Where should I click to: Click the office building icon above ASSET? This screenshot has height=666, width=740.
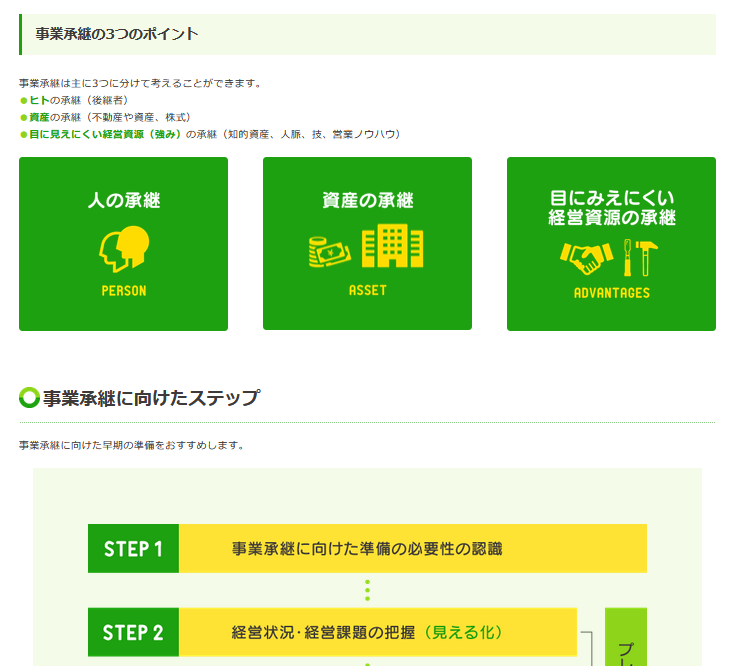click(x=392, y=246)
